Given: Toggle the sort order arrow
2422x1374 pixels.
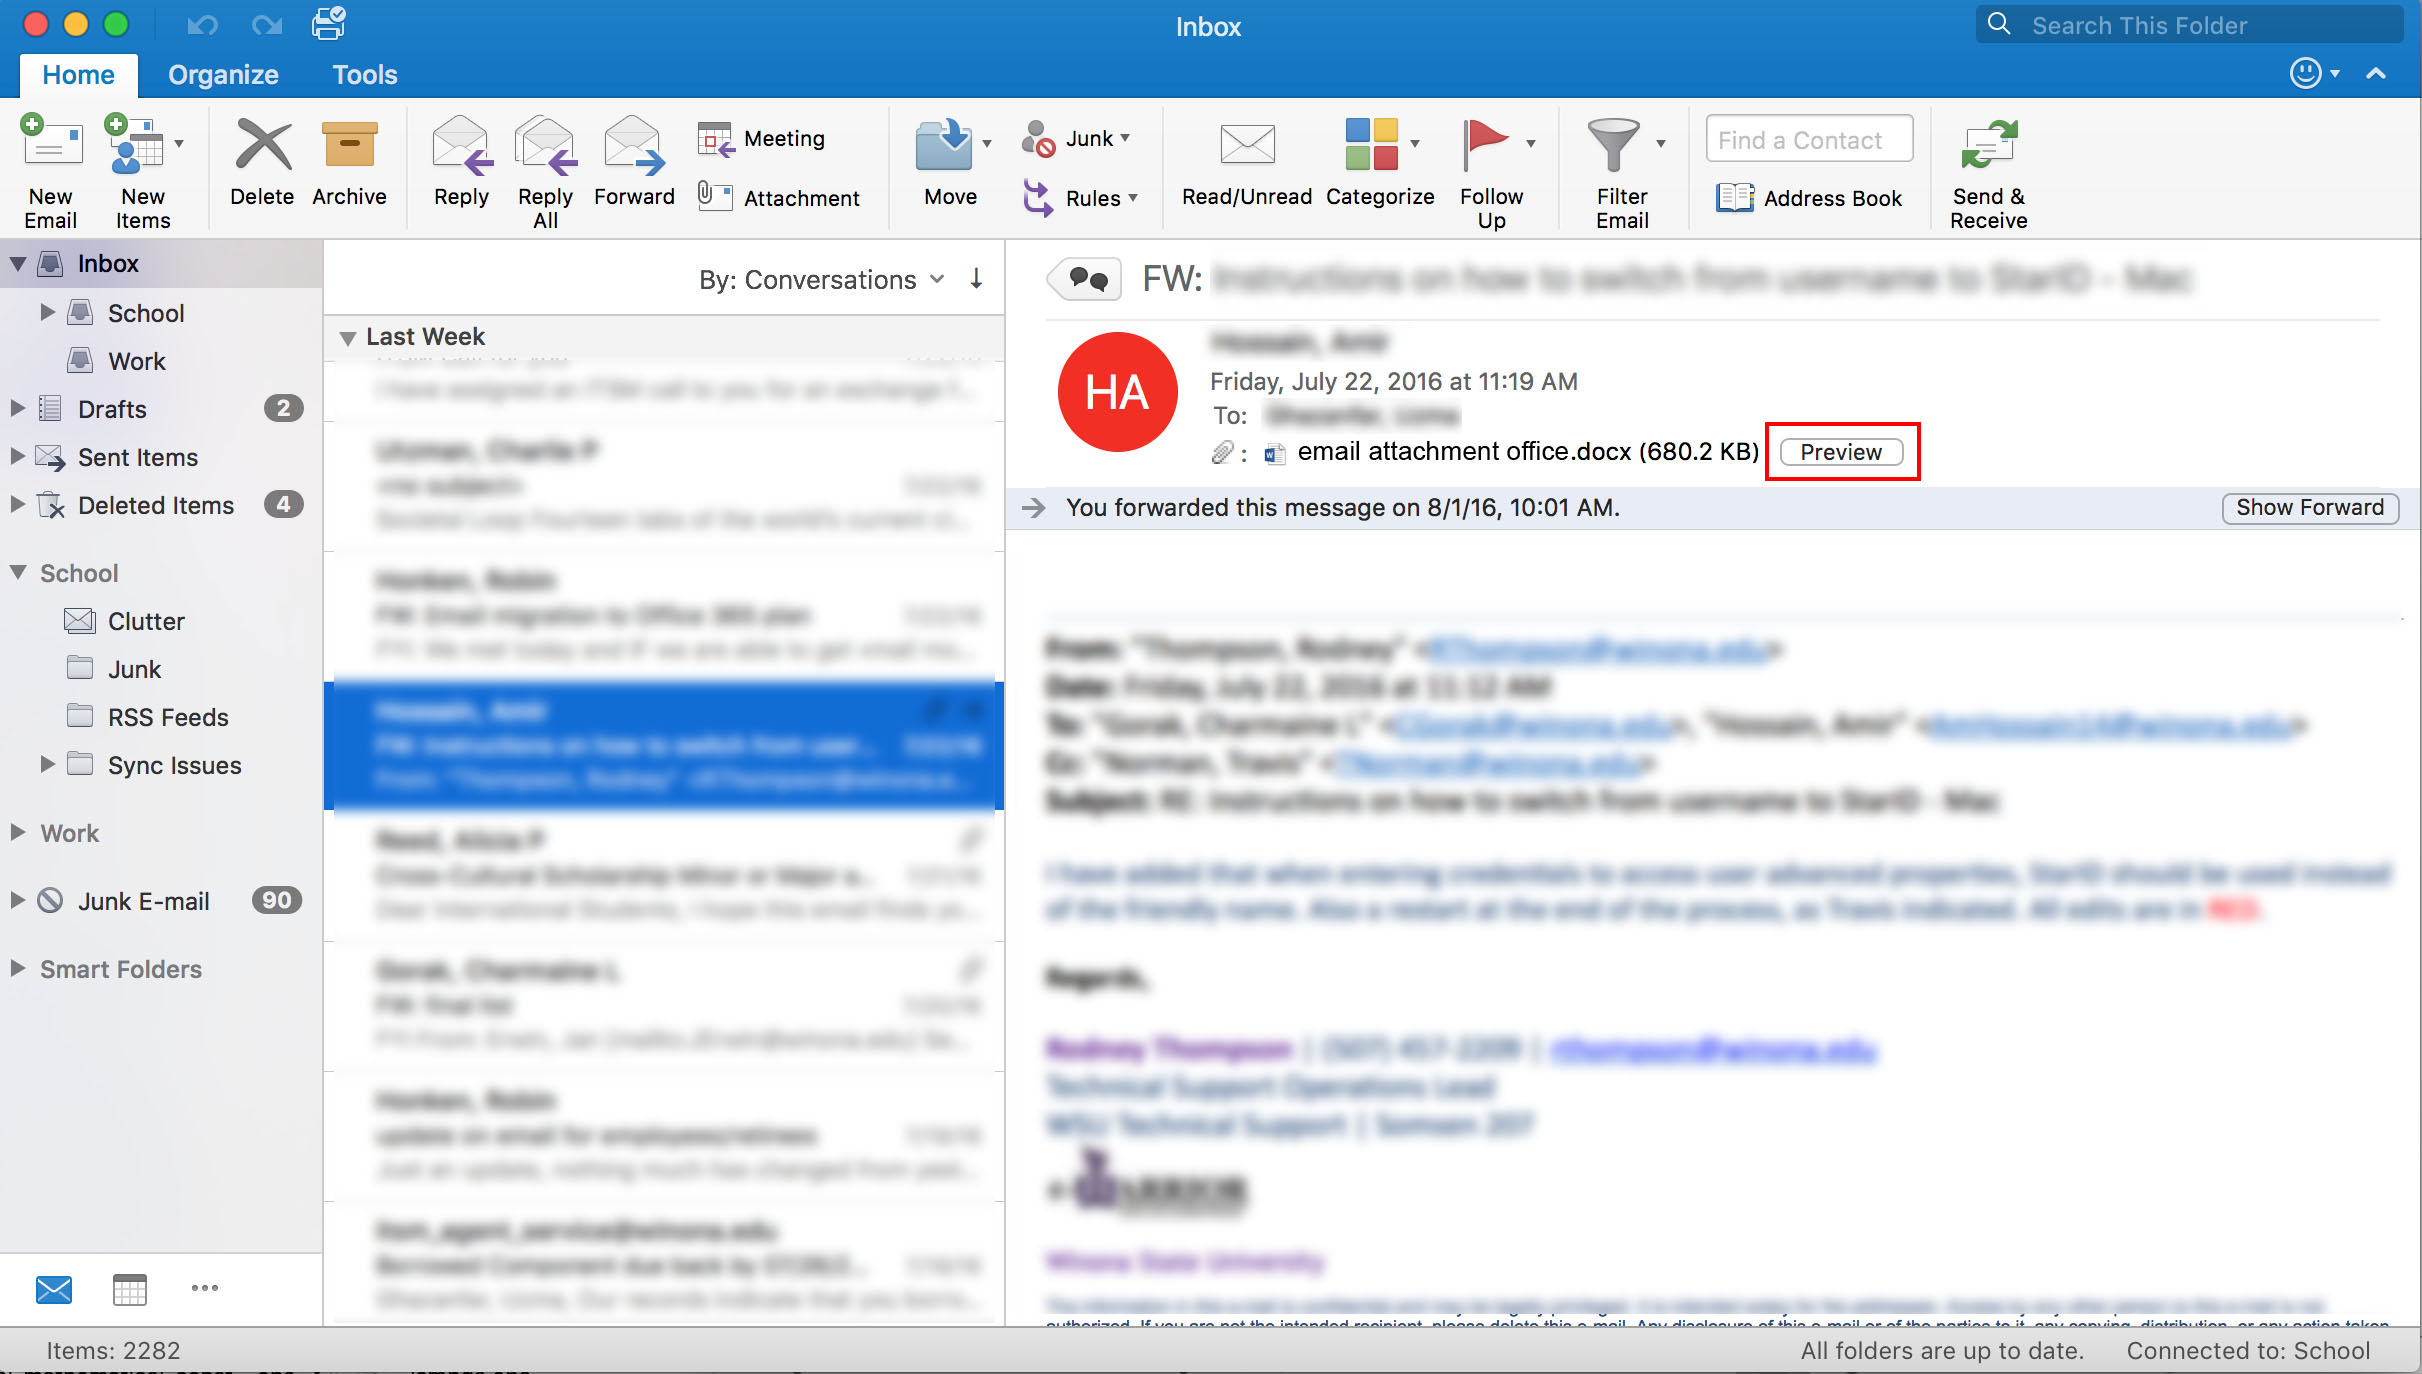Looking at the screenshot, I should click(976, 279).
